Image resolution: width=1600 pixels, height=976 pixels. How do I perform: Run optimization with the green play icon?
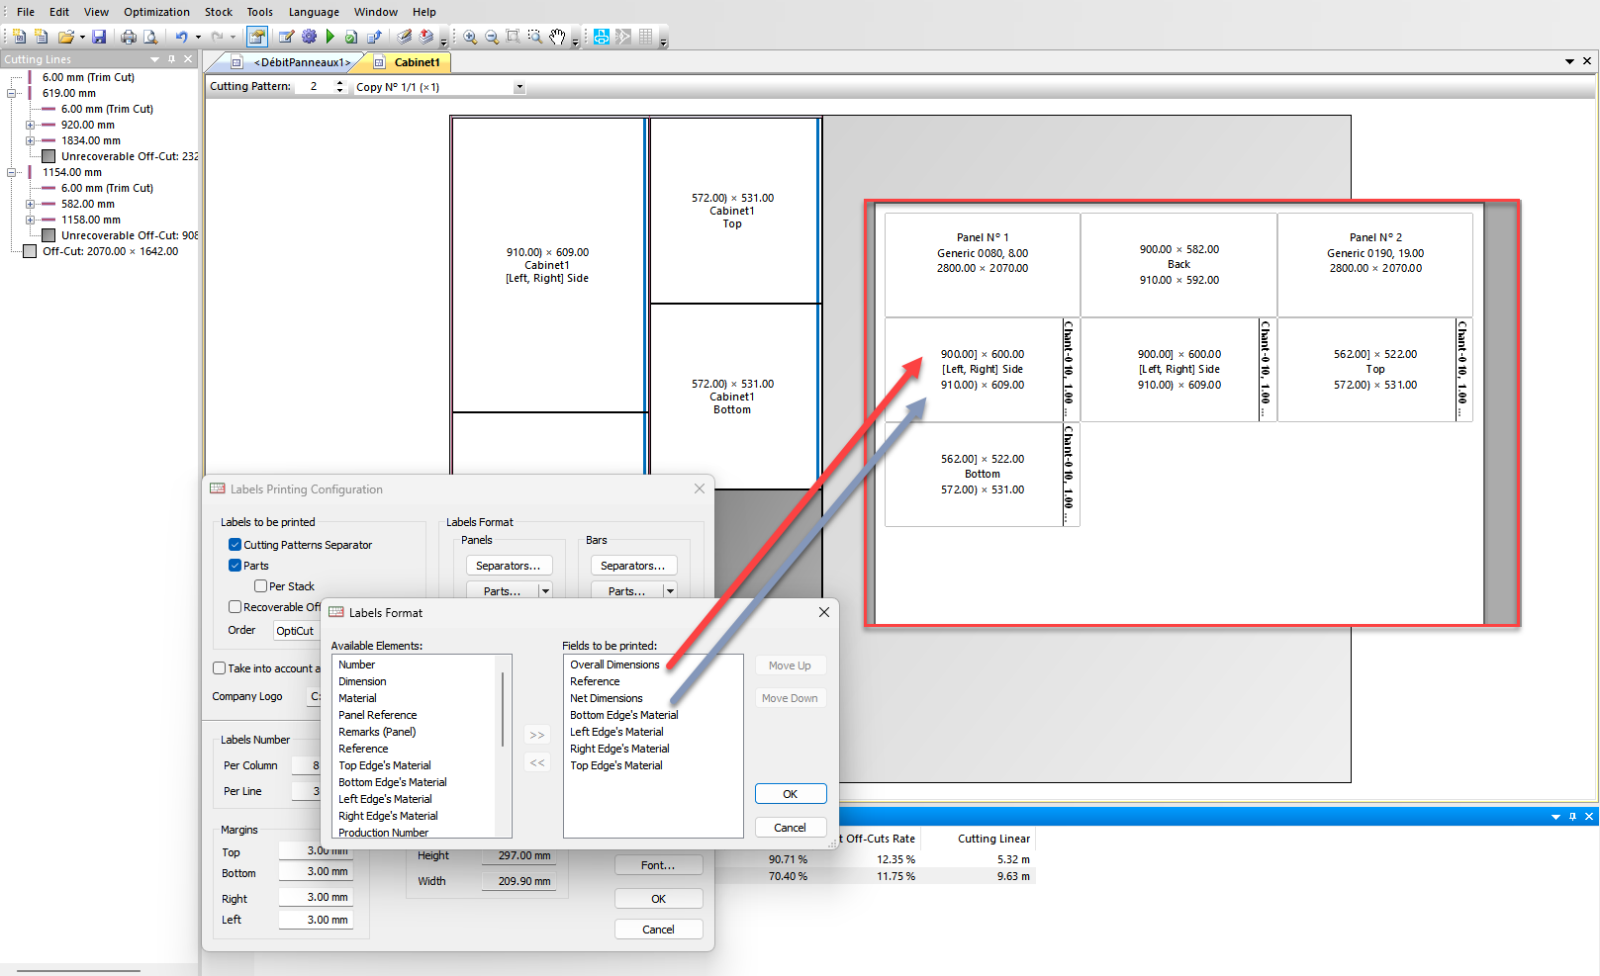pos(330,37)
